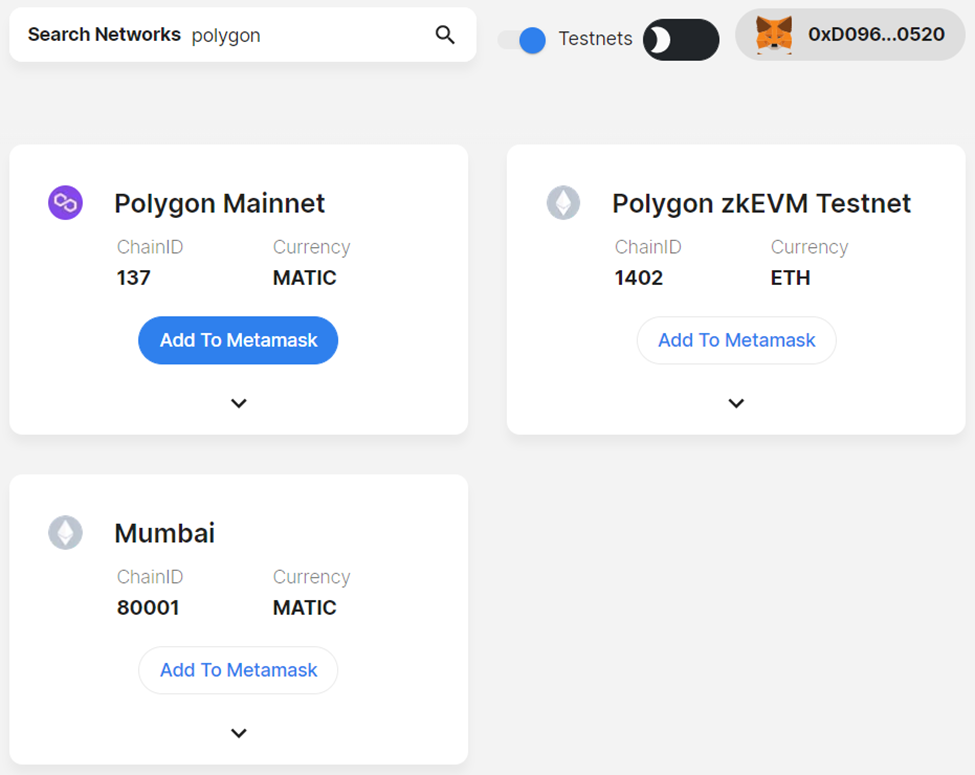Click the Testnets label

pos(595,39)
